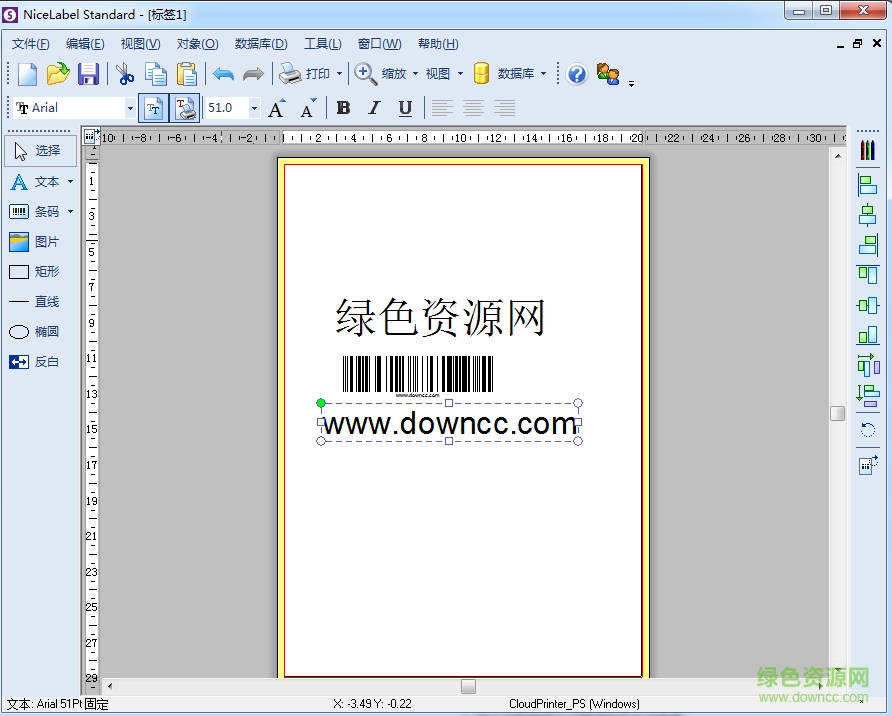892x716 pixels.
Task: Open a file with the folder icon
Action: pos(57,73)
